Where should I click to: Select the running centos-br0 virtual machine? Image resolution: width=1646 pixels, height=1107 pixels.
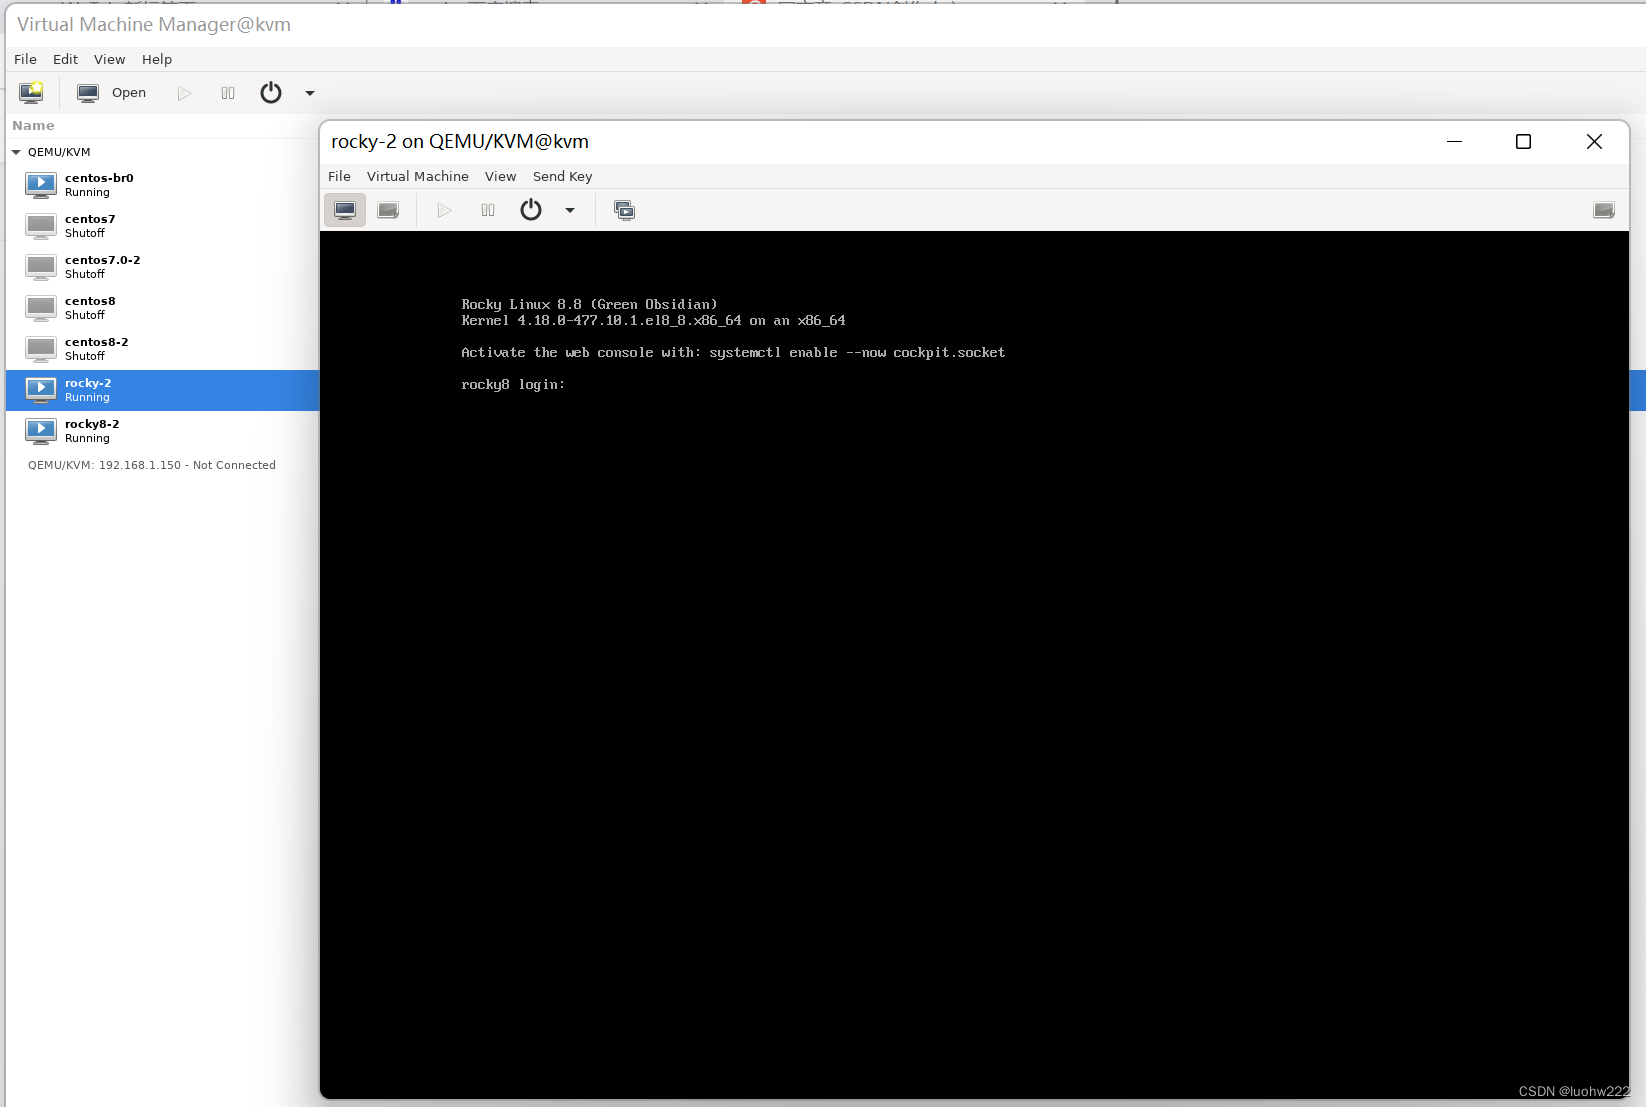point(99,184)
